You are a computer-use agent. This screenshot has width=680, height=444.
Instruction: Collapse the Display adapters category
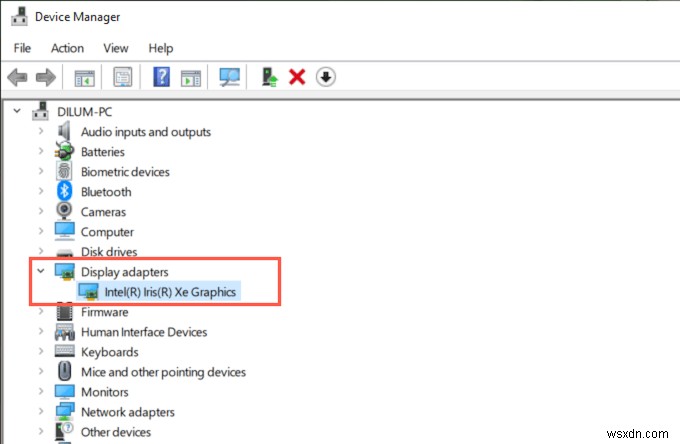coord(41,271)
